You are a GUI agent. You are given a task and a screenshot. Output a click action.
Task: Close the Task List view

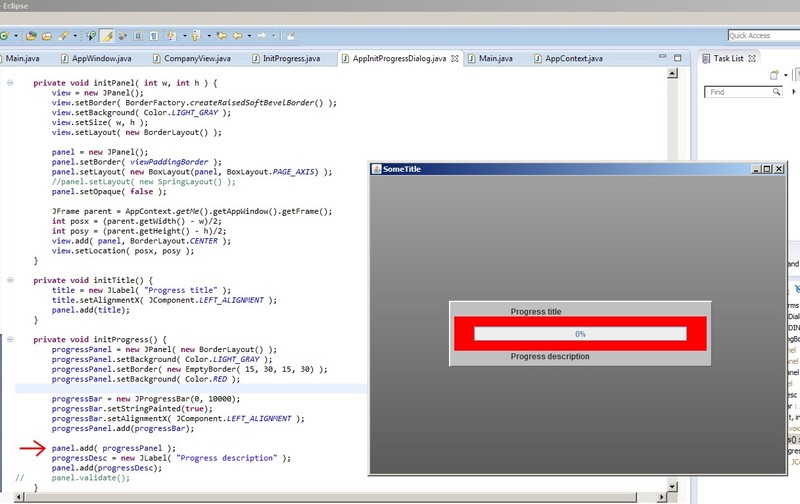click(752, 59)
